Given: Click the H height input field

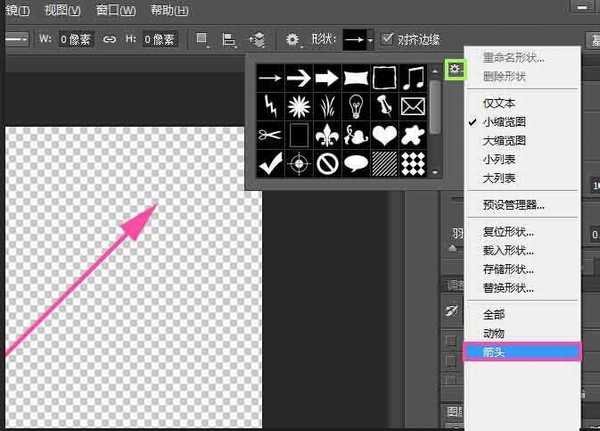Looking at the screenshot, I should pyautogui.click(x=160, y=39).
